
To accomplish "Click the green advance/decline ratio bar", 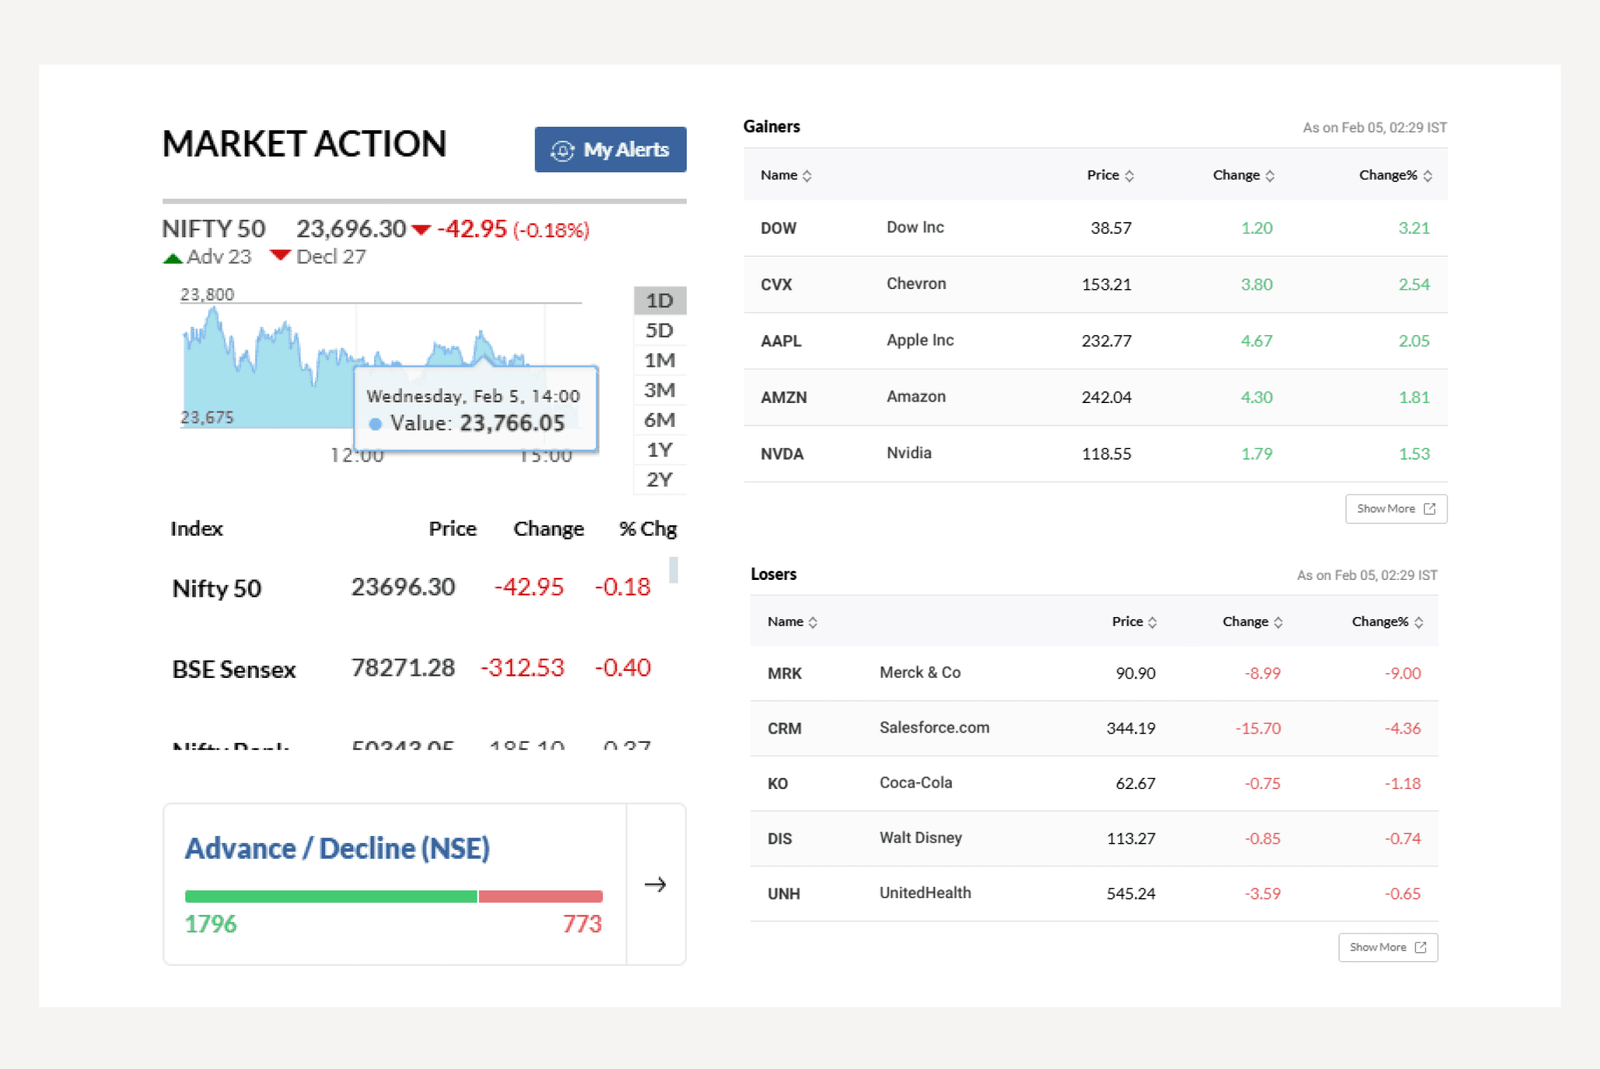I will click(x=330, y=896).
